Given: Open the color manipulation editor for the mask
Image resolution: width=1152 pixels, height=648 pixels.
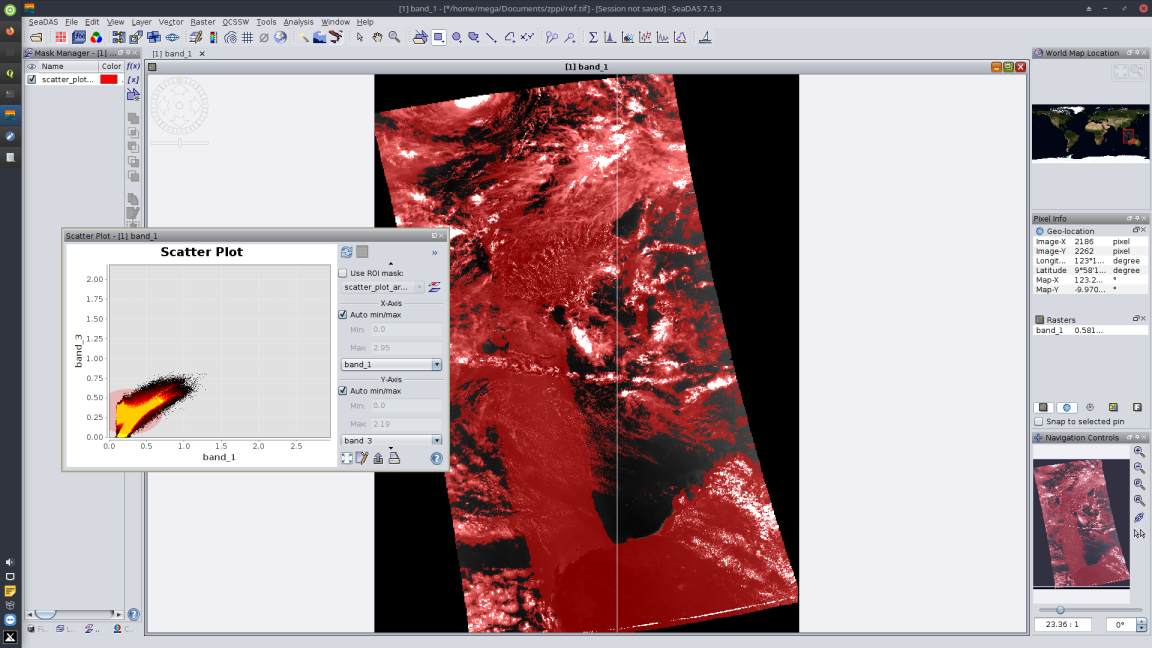Looking at the screenshot, I should (x=434, y=287).
